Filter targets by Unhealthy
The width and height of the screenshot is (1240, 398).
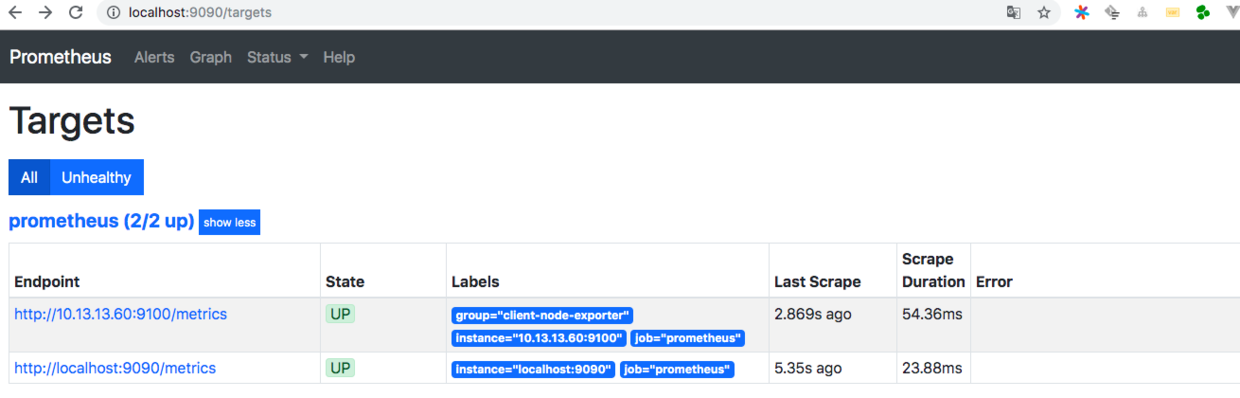pos(96,177)
